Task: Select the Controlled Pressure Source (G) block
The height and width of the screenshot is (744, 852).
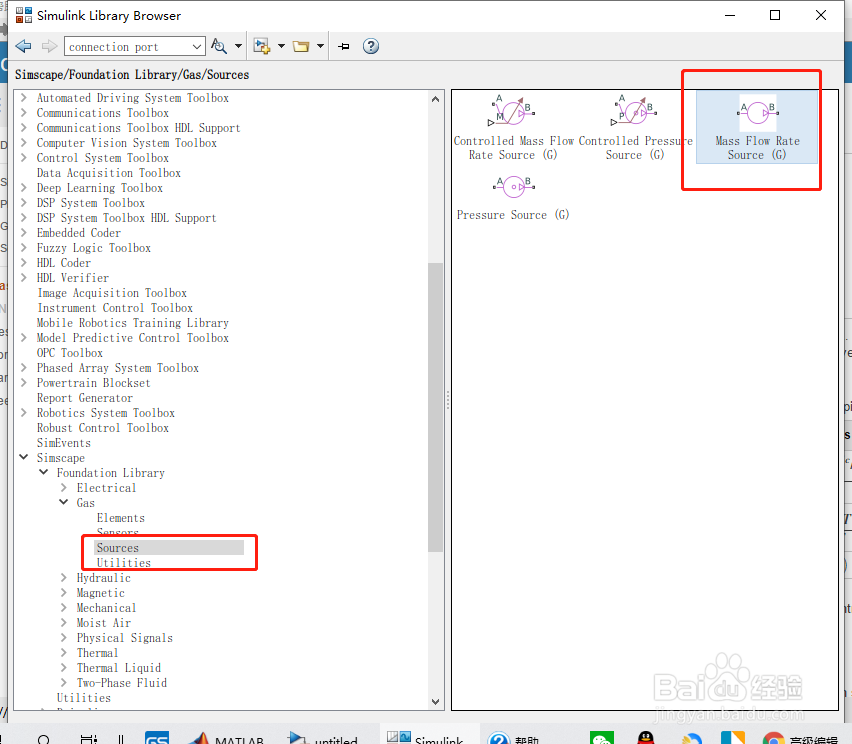Action: tap(635, 128)
